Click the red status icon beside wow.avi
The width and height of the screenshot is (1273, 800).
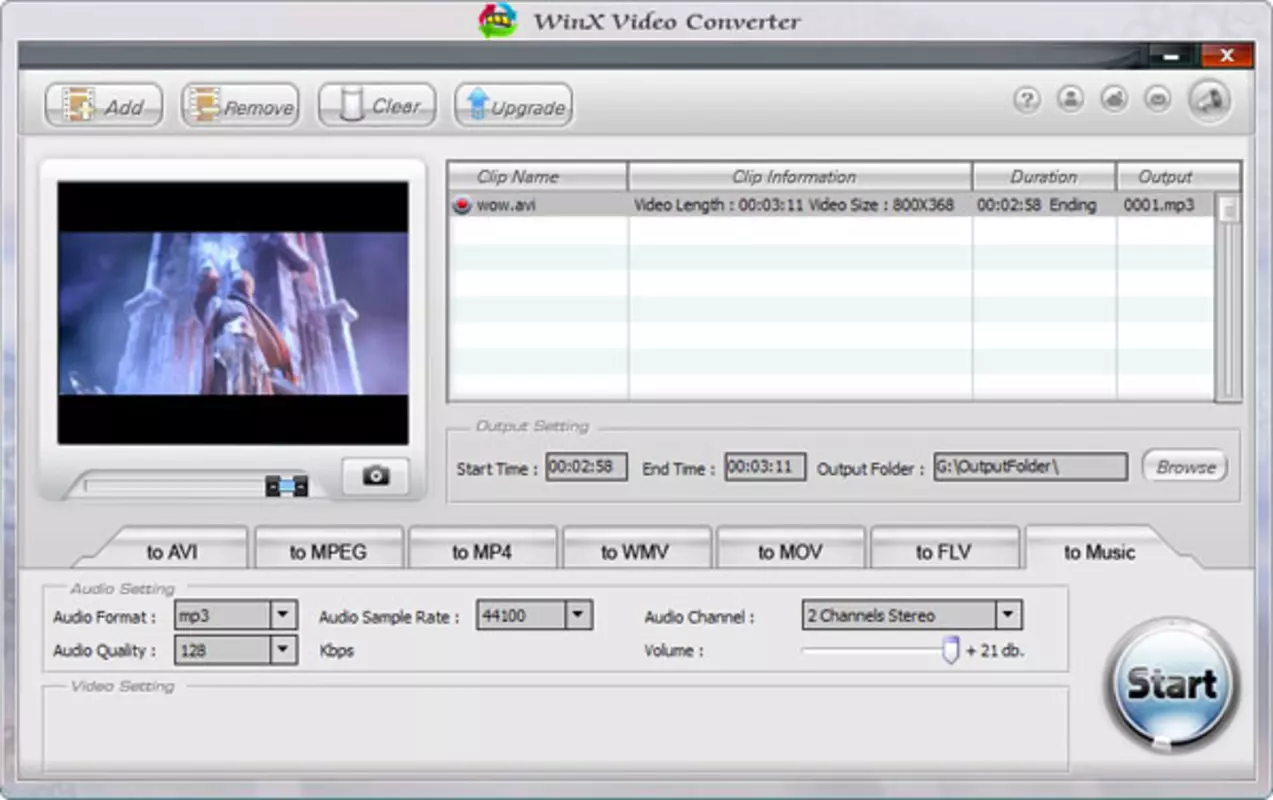(461, 206)
